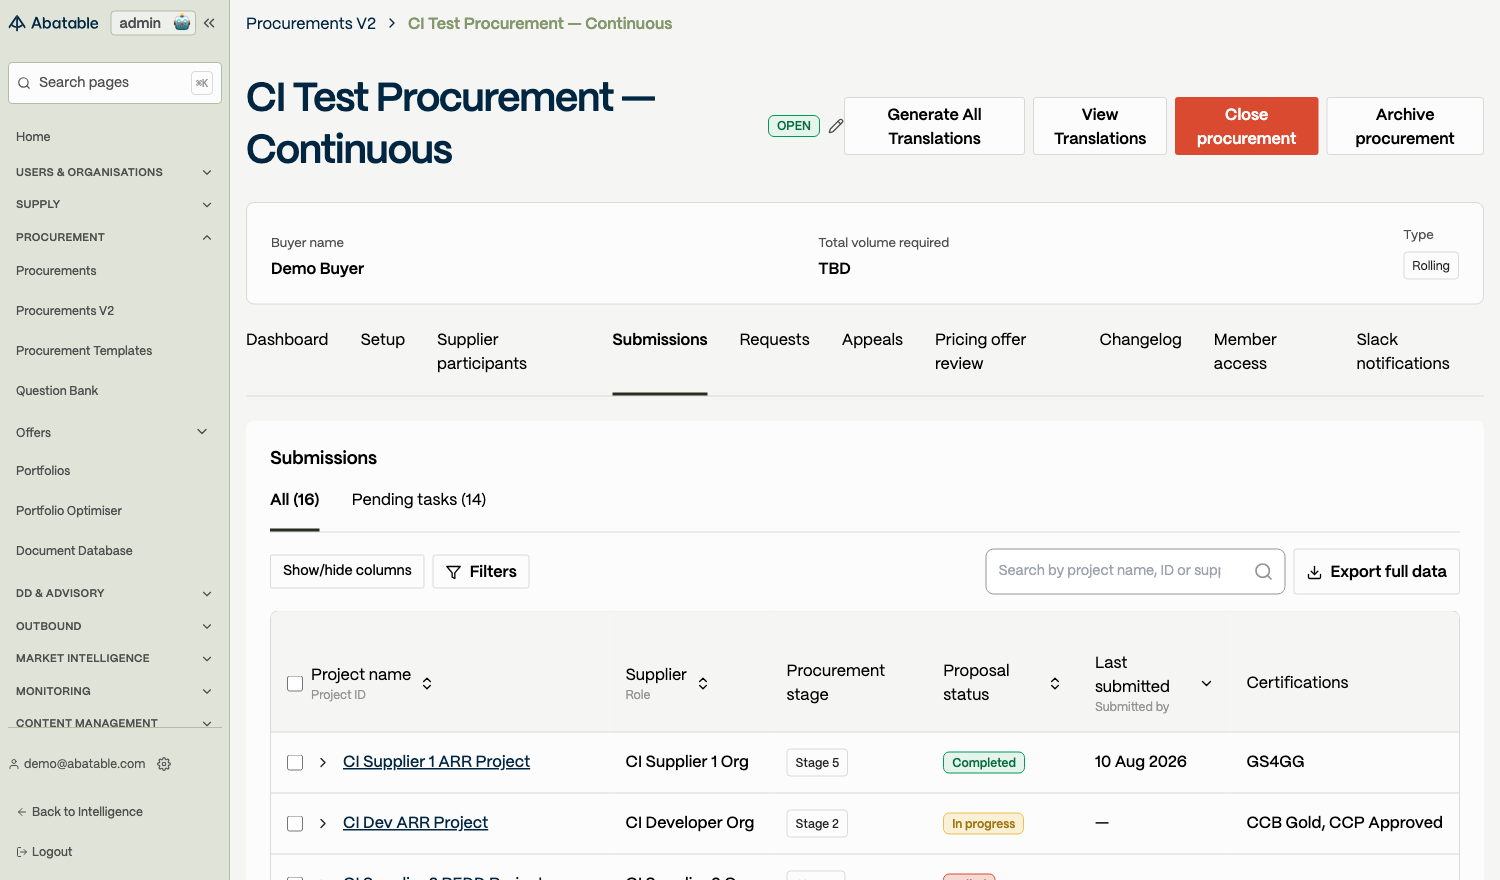Open the Filters button
1500x880 pixels.
tap(481, 572)
